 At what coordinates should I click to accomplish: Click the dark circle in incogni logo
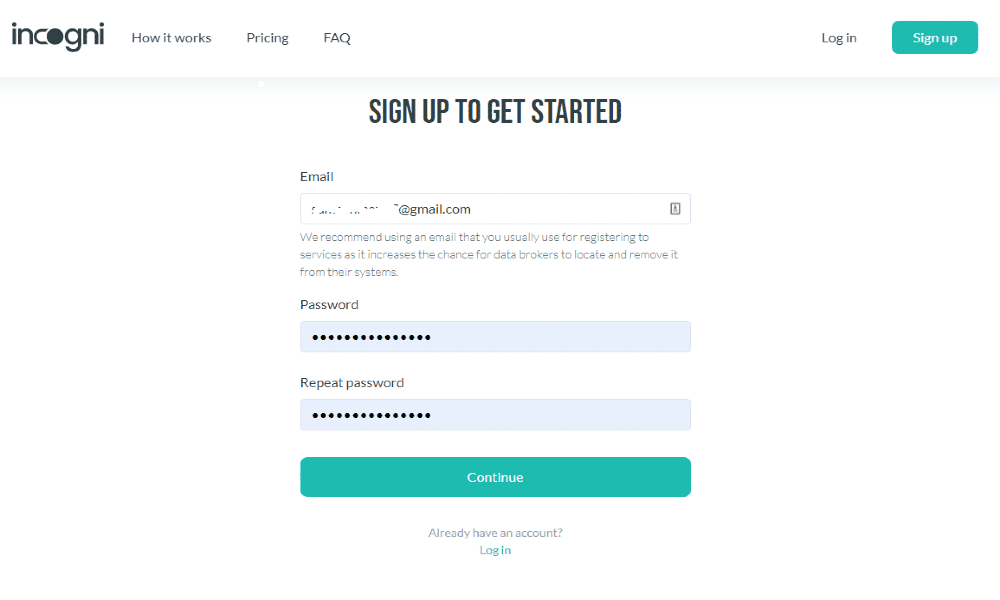click(x=55, y=37)
